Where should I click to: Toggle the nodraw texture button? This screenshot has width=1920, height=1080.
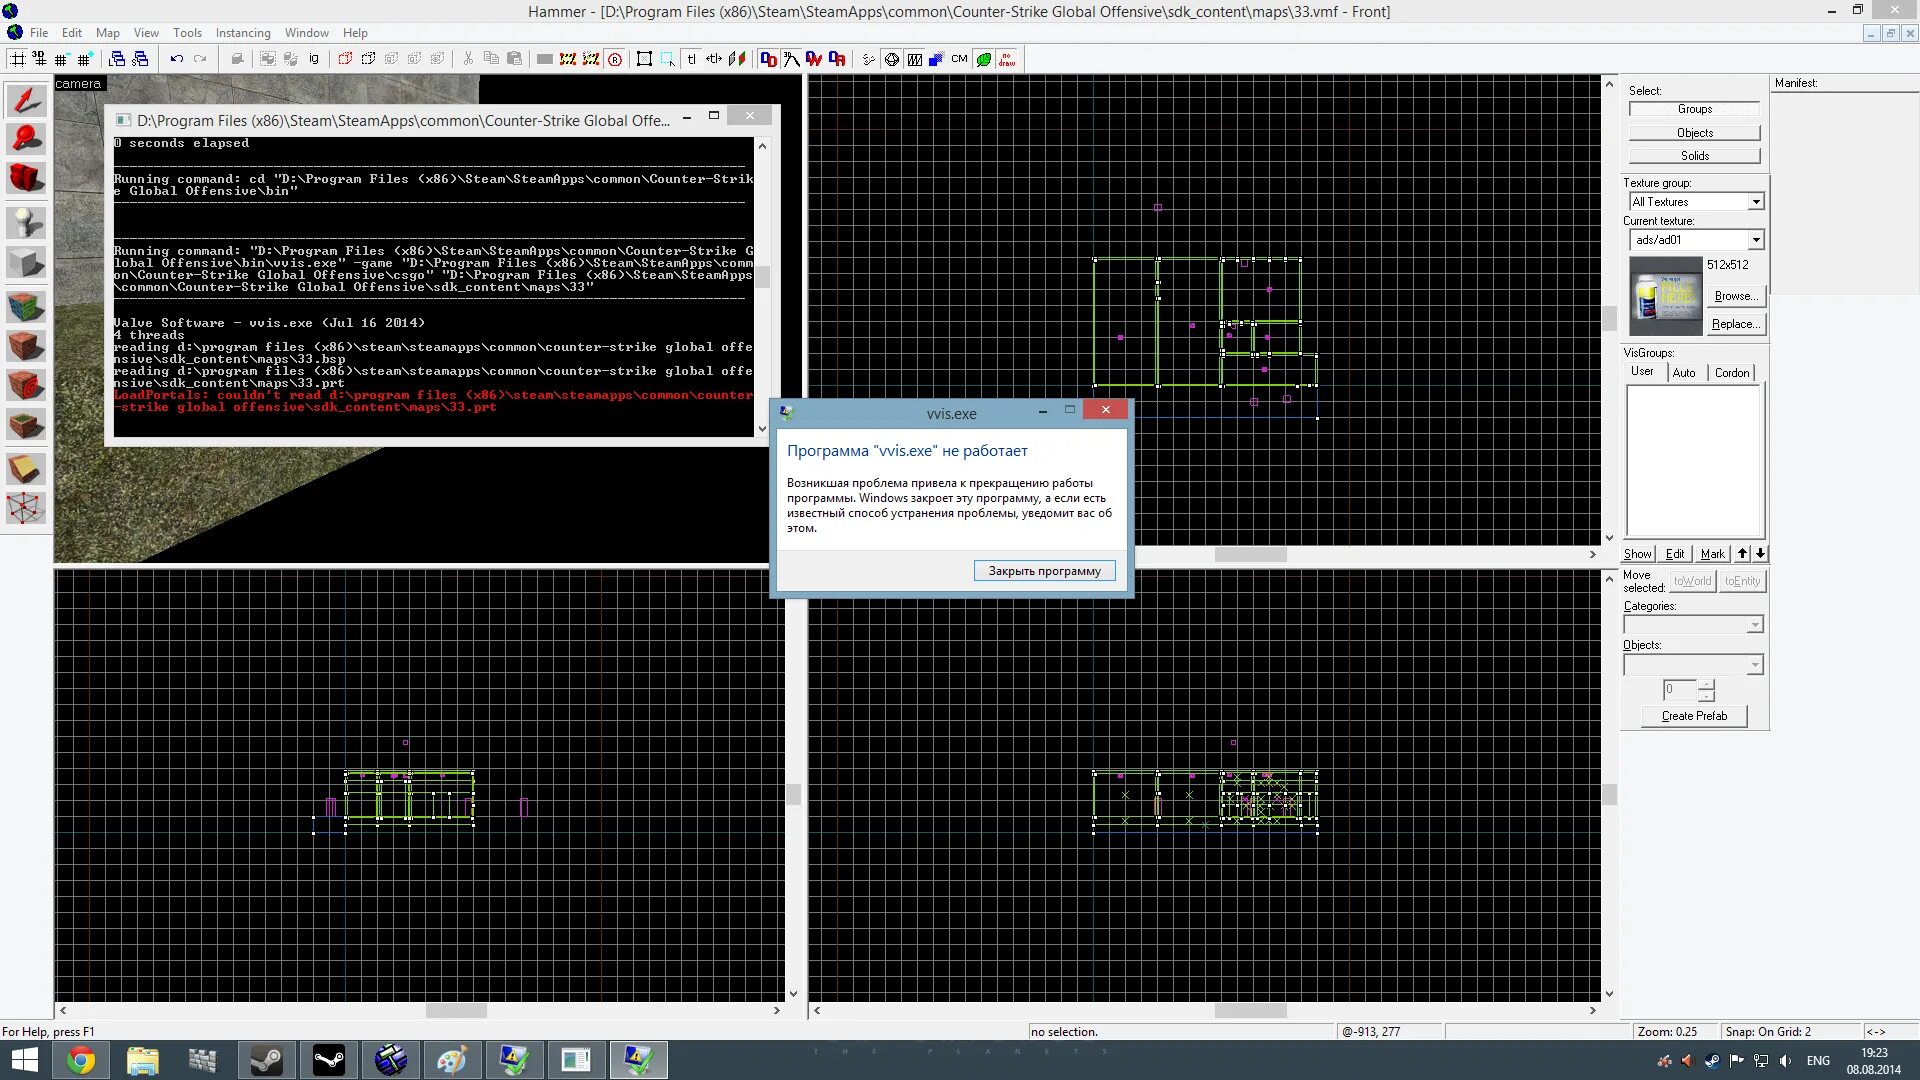[1007, 59]
